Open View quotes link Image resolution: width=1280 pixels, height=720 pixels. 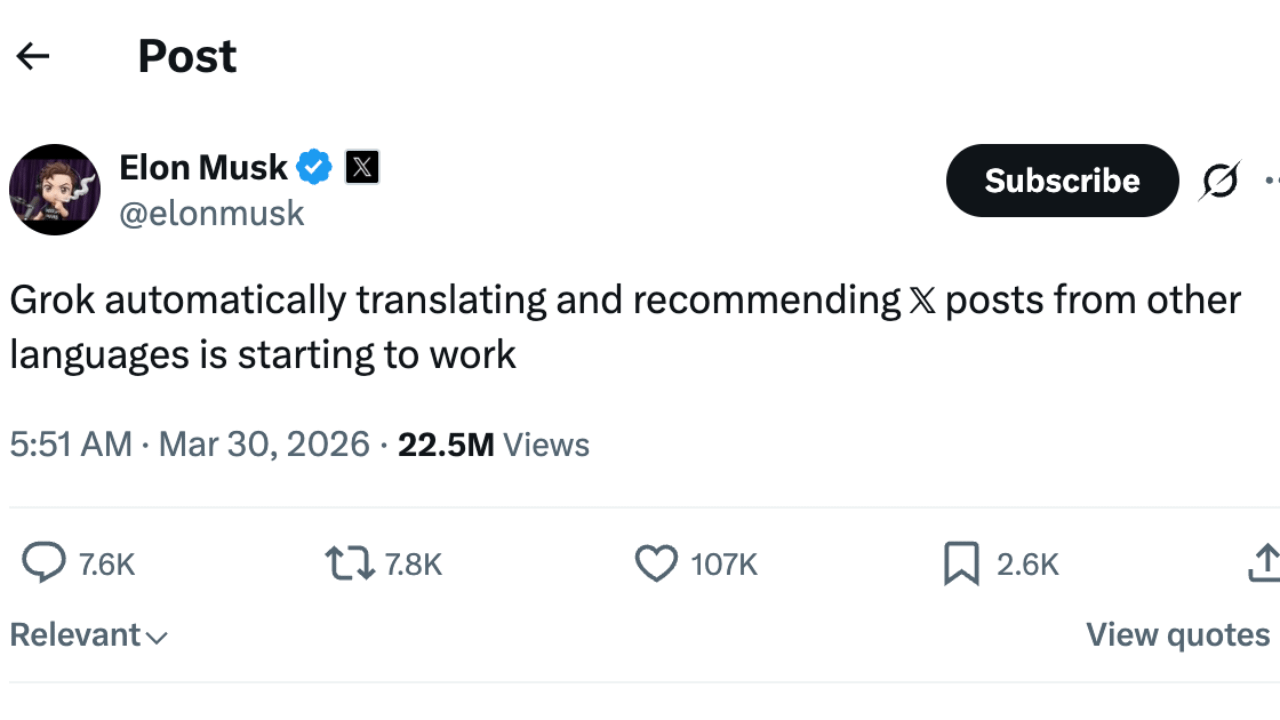click(x=1178, y=635)
